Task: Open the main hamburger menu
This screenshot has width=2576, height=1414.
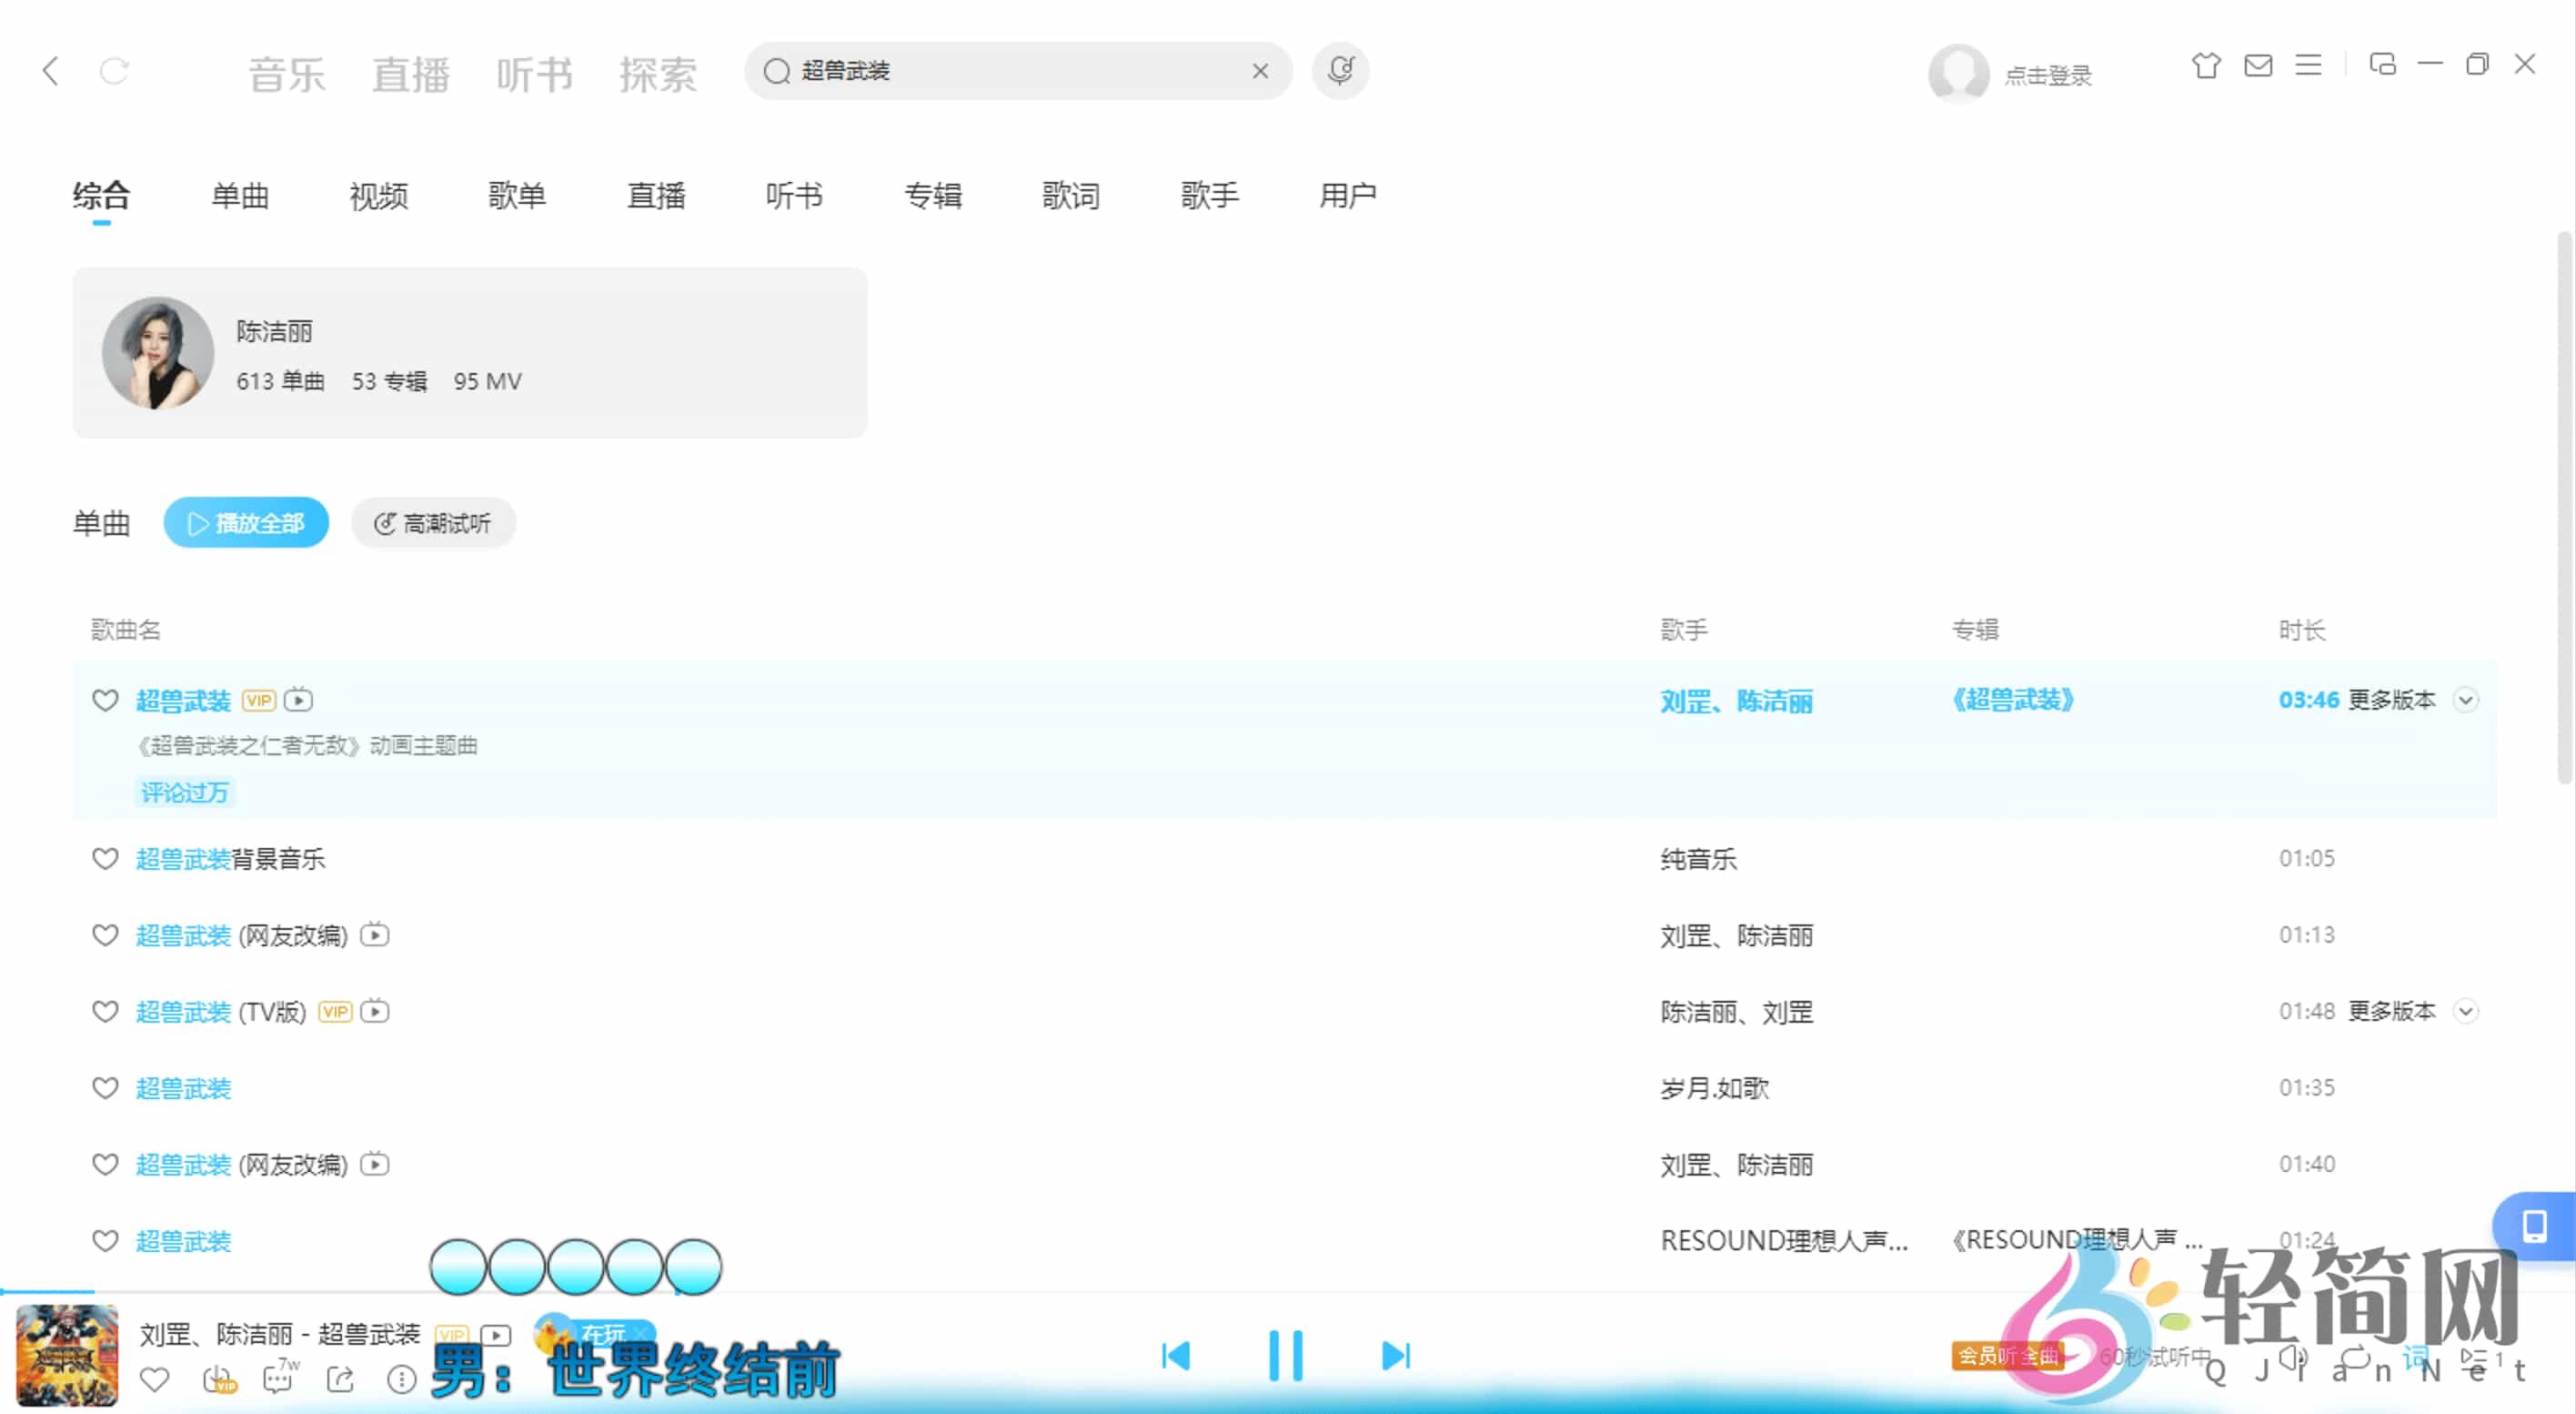Action: [2308, 66]
